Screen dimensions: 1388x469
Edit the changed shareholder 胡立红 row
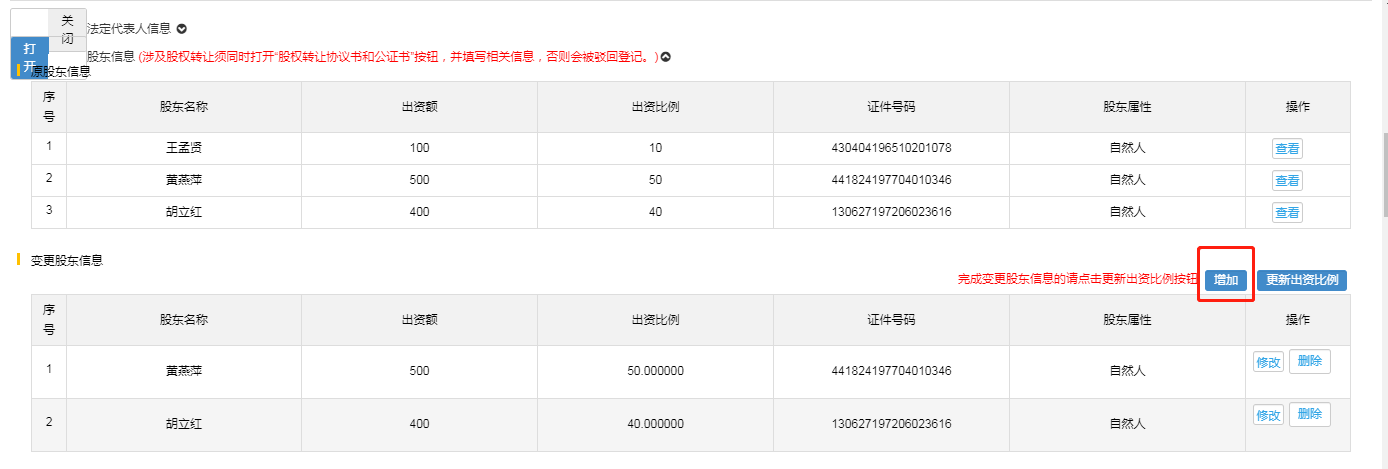pos(1267,414)
